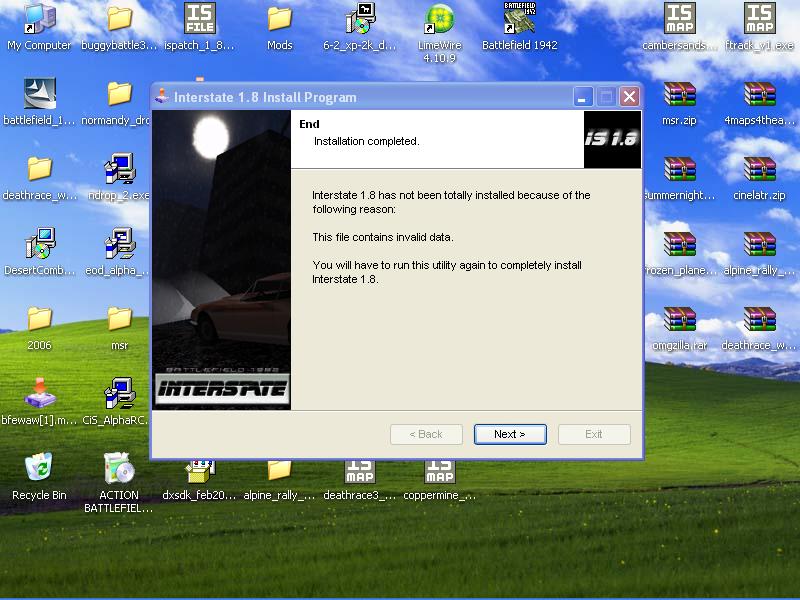Click Next in the Interstate installer
This screenshot has height=600, width=800.
tap(510, 434)
